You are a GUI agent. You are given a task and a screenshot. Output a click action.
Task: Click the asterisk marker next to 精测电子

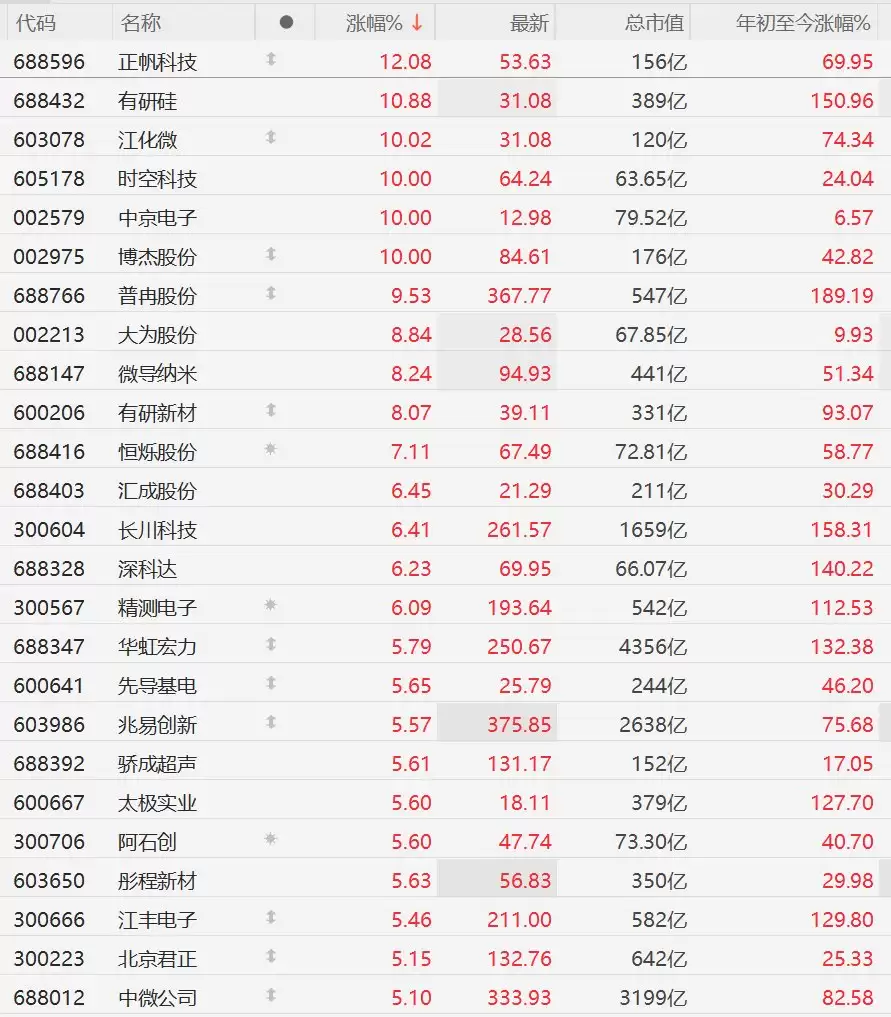pos(271,605)
